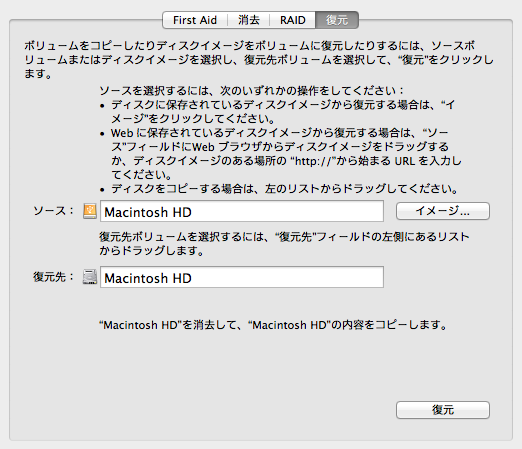Select the RAID tab

(293, 20)
